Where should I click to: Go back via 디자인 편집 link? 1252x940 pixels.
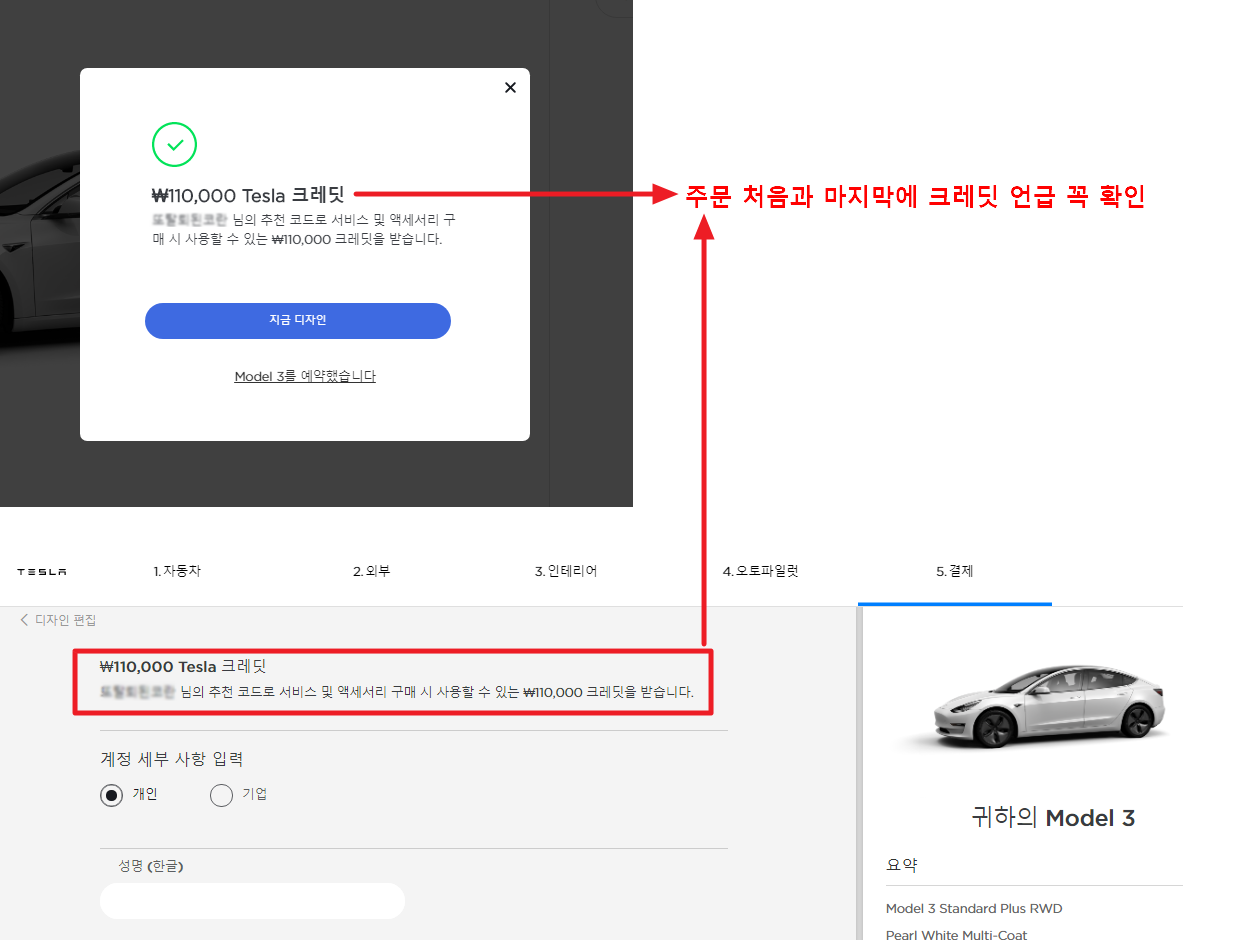pos(58,620)
